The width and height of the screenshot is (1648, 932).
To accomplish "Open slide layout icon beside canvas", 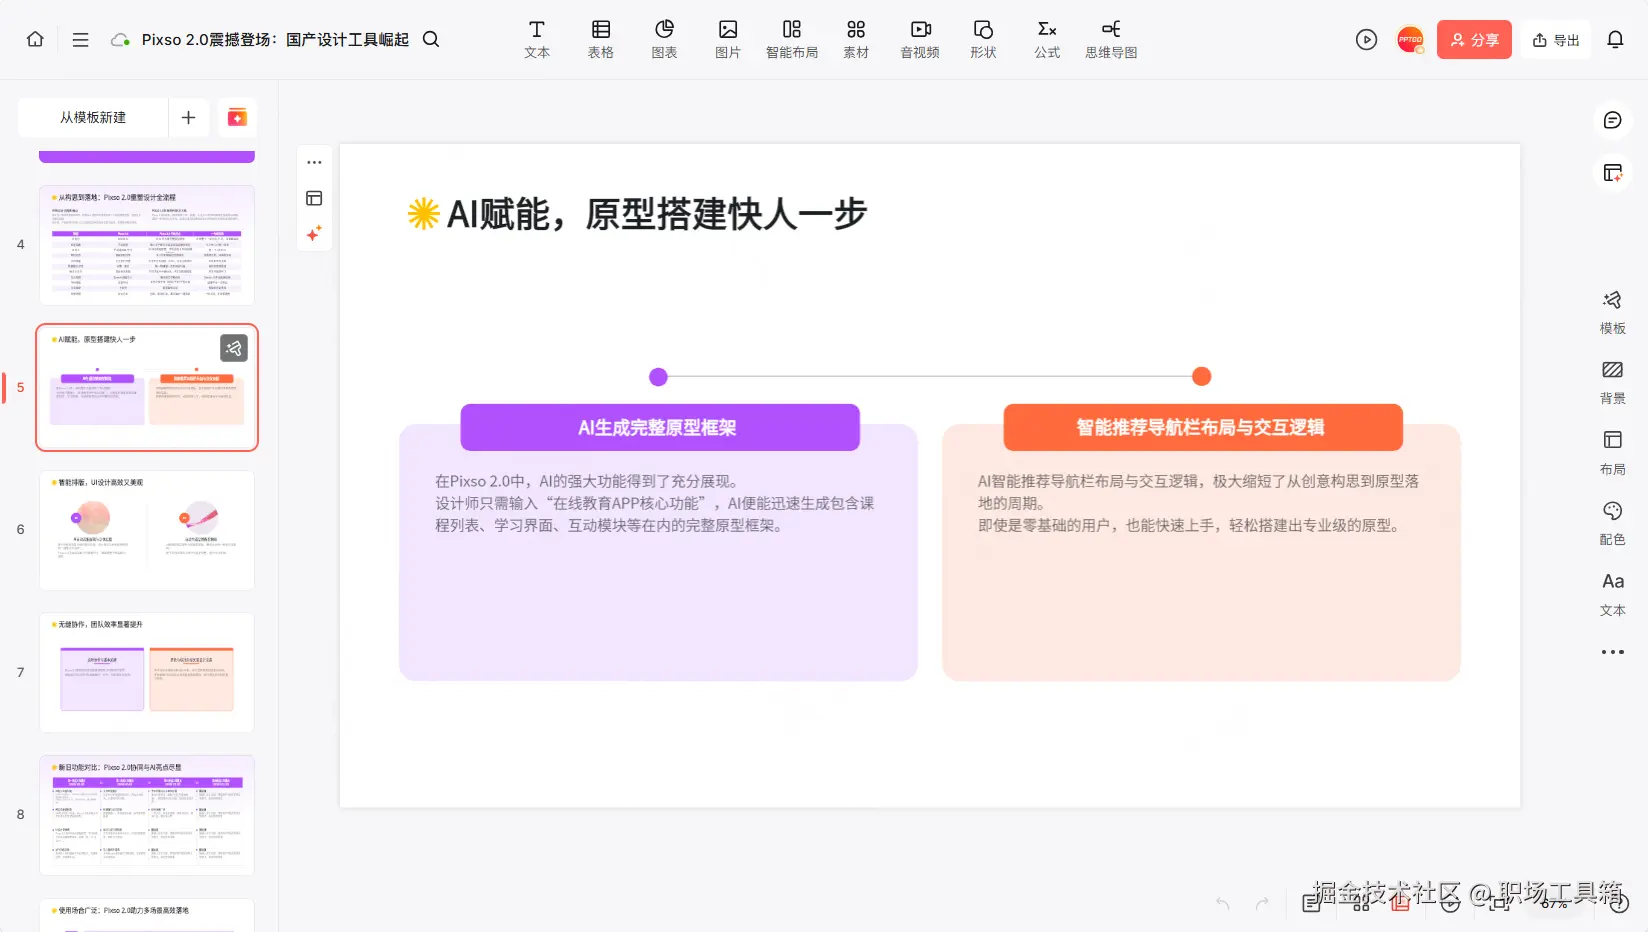I will coord(314,198).
